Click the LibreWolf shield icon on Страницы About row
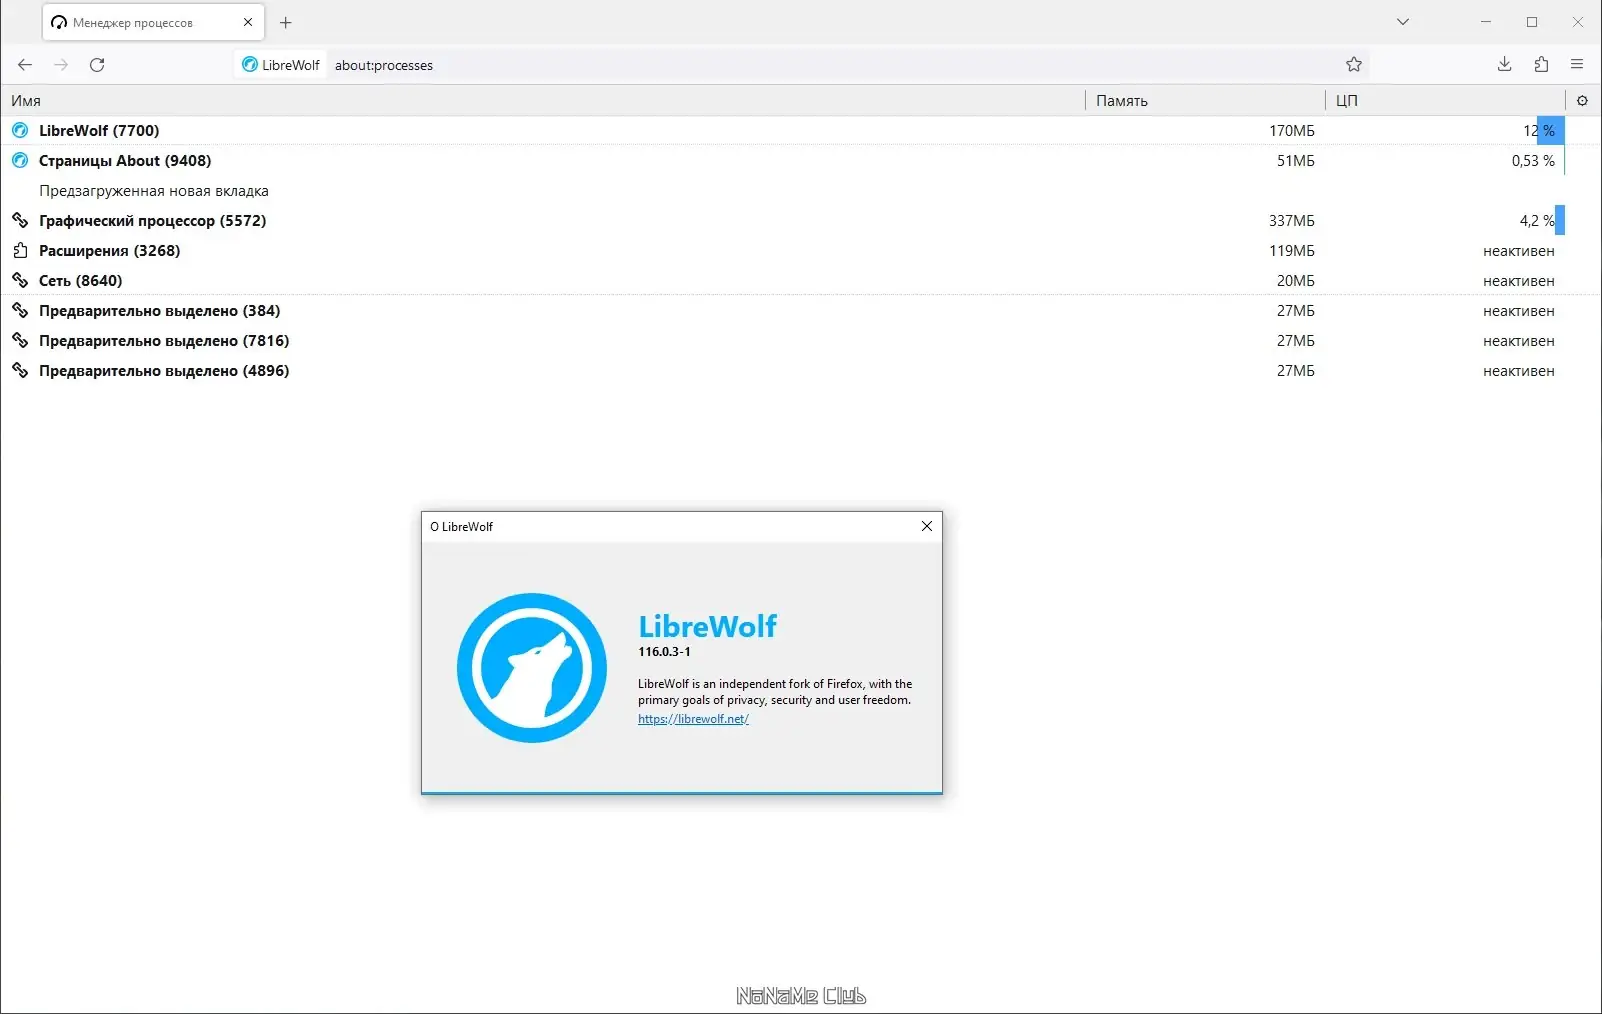The width and height of the screenshot is (1602, 1014). pos(19,160)
